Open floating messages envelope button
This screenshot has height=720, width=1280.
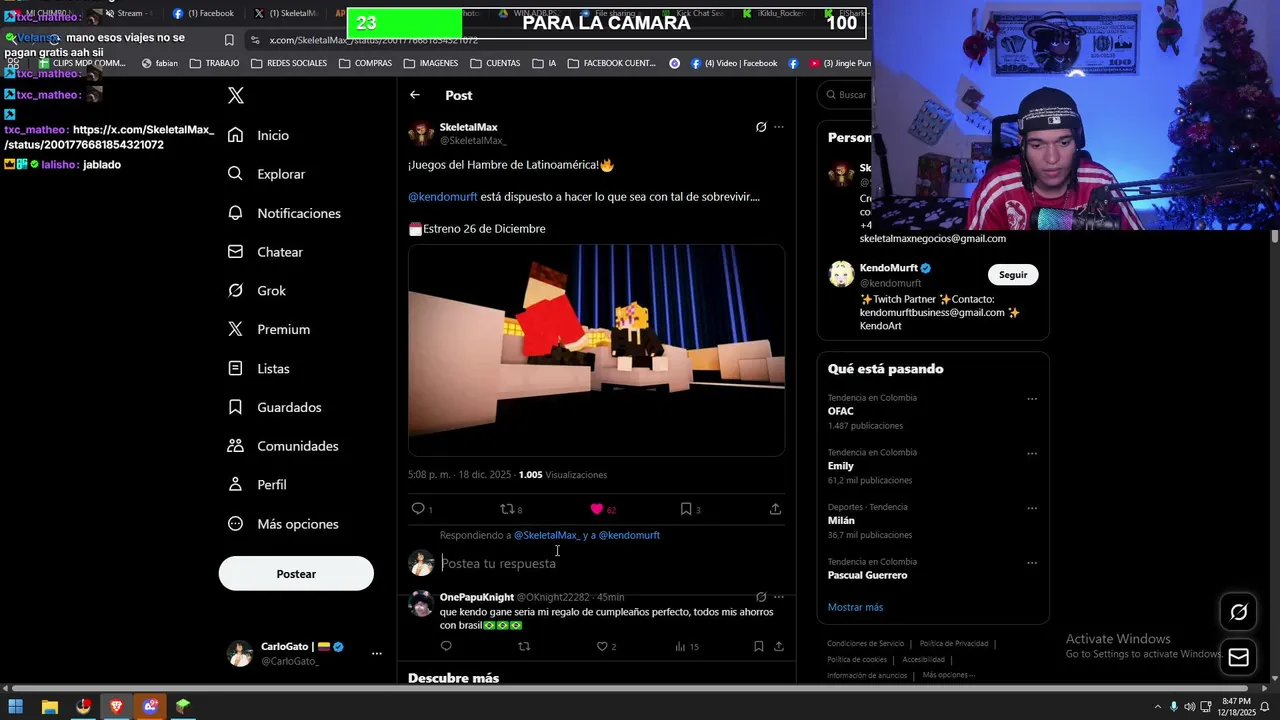point(1239,657)
